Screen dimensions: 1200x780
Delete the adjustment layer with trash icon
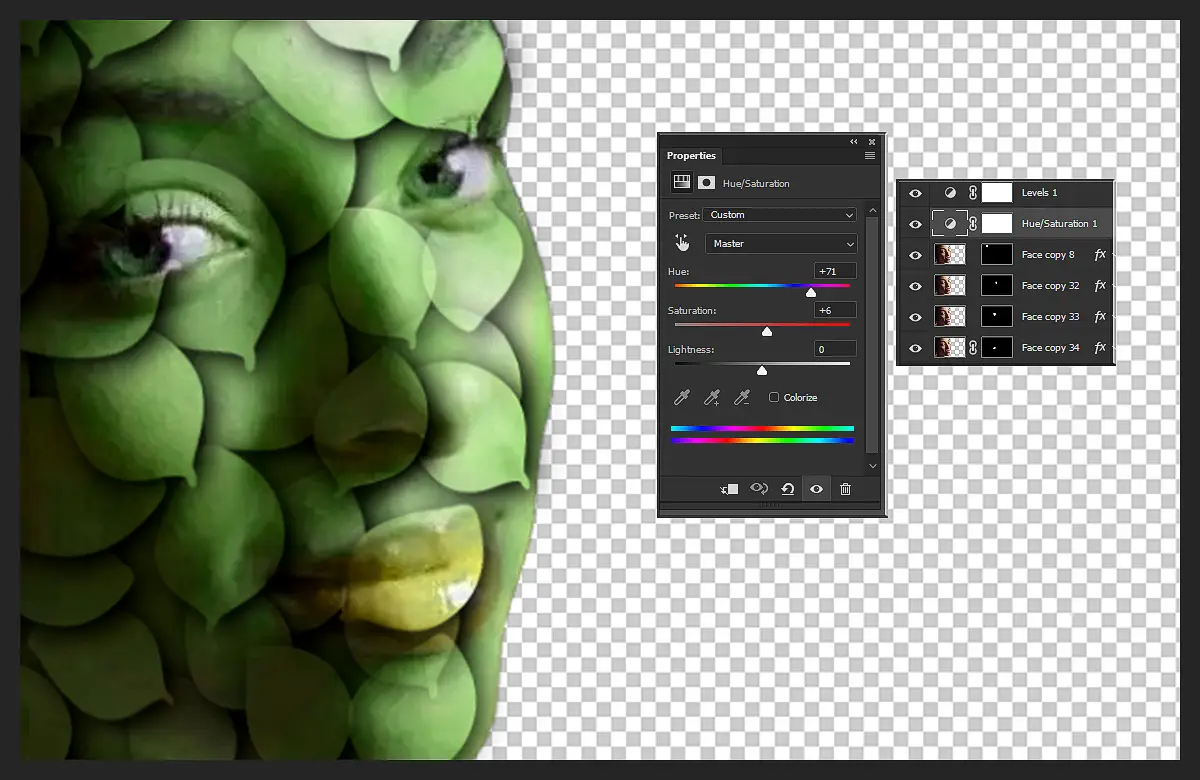click(845, 489)
